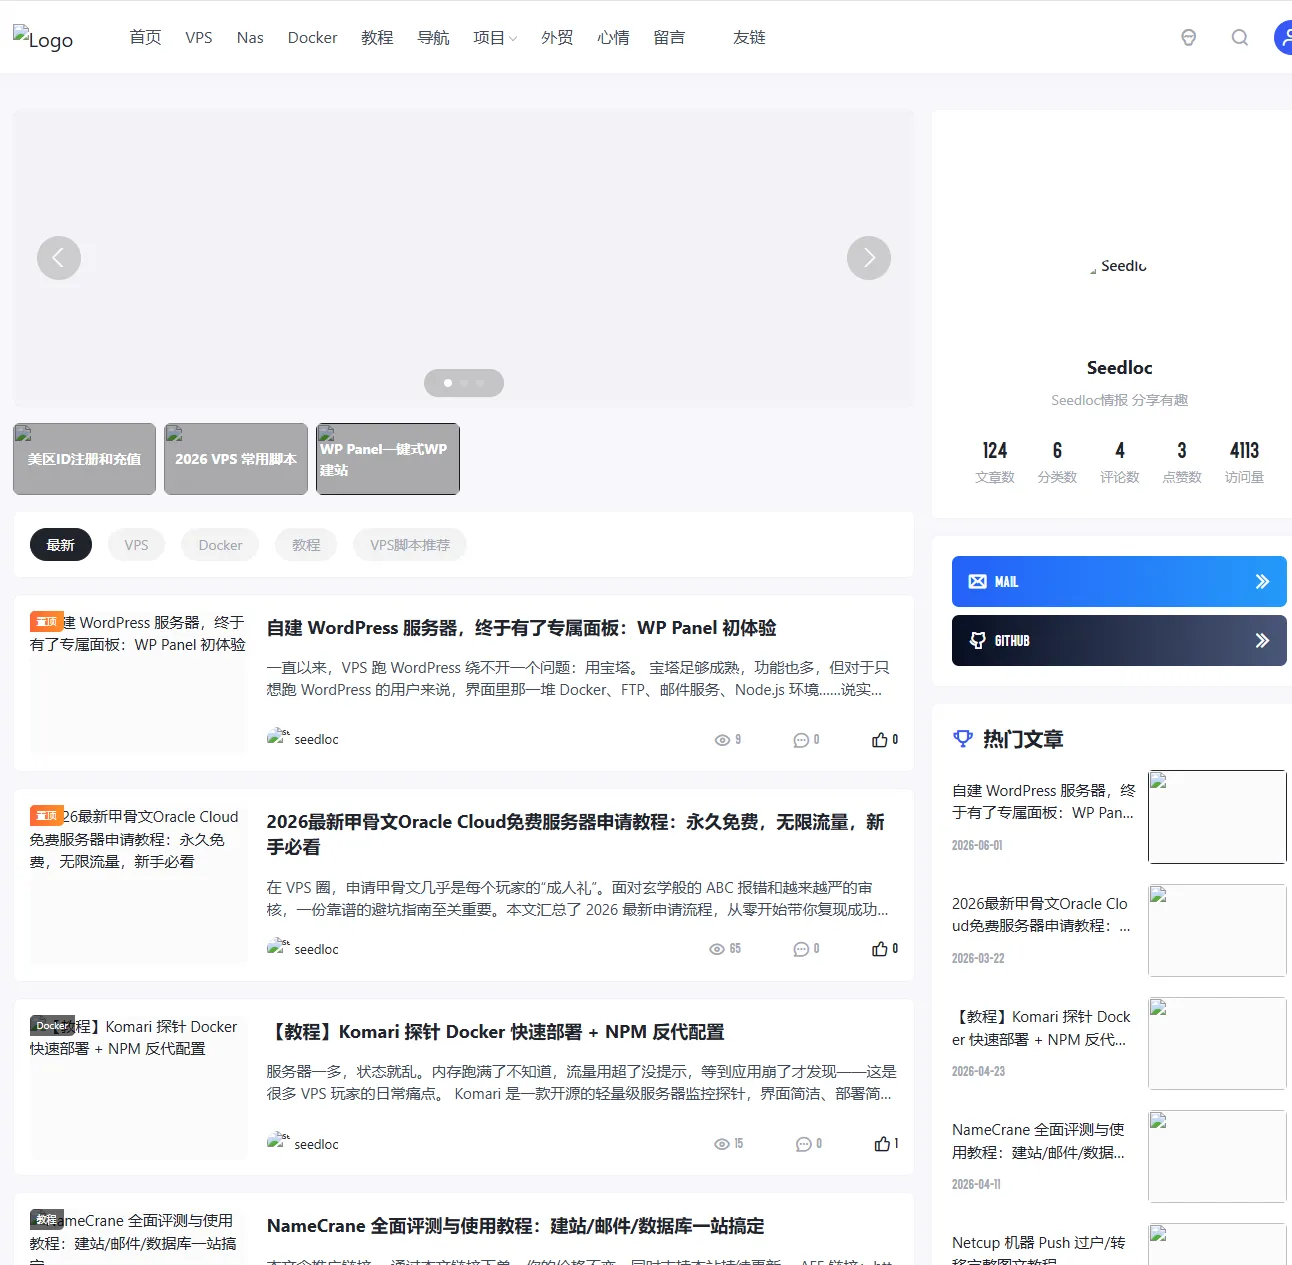Open VPS in the top navigation

point(199,38)
